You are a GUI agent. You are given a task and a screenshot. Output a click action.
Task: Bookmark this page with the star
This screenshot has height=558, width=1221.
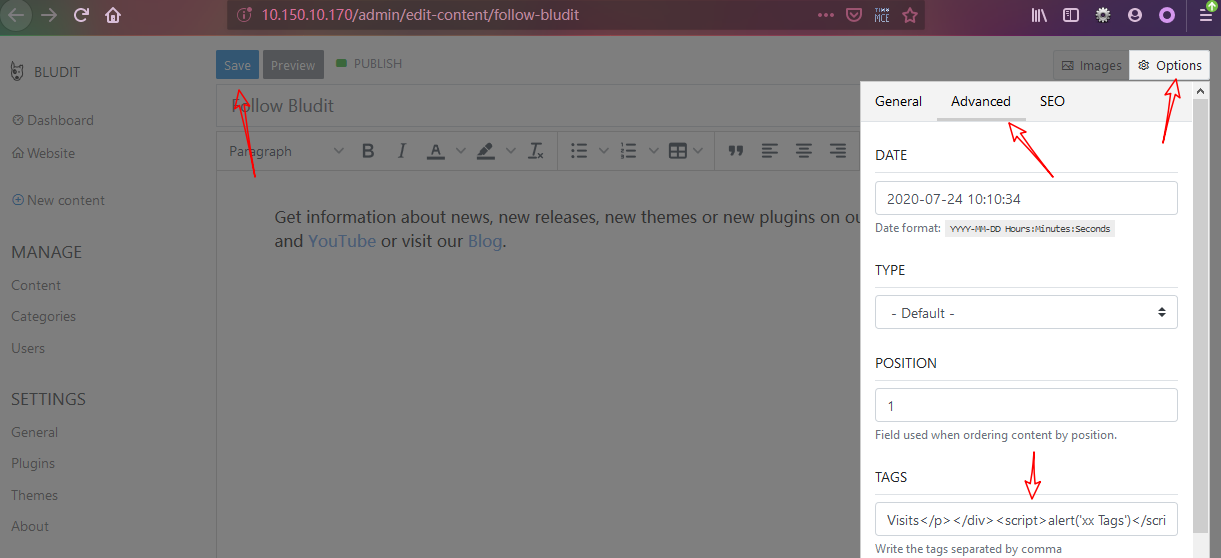[910, 15]
